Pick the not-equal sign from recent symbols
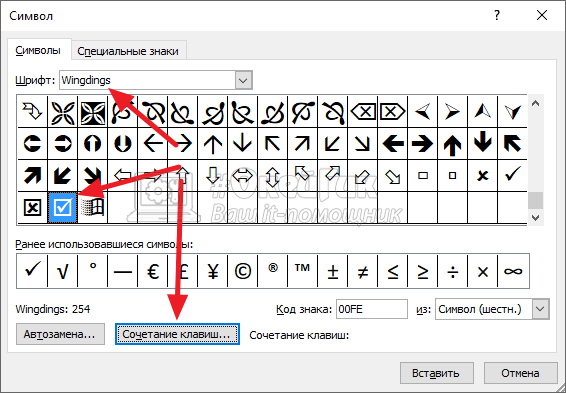The height and width of the screenshot is (393, 566). click(x=362, y=271)
